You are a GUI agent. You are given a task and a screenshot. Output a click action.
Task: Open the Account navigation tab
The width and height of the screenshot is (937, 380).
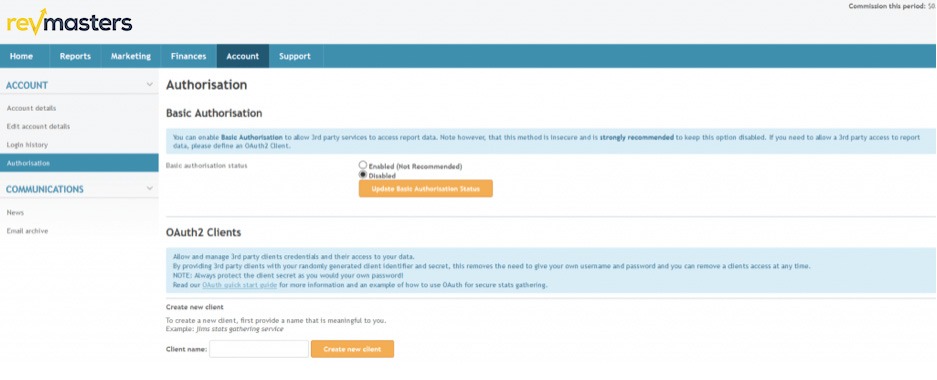point(243,56)
